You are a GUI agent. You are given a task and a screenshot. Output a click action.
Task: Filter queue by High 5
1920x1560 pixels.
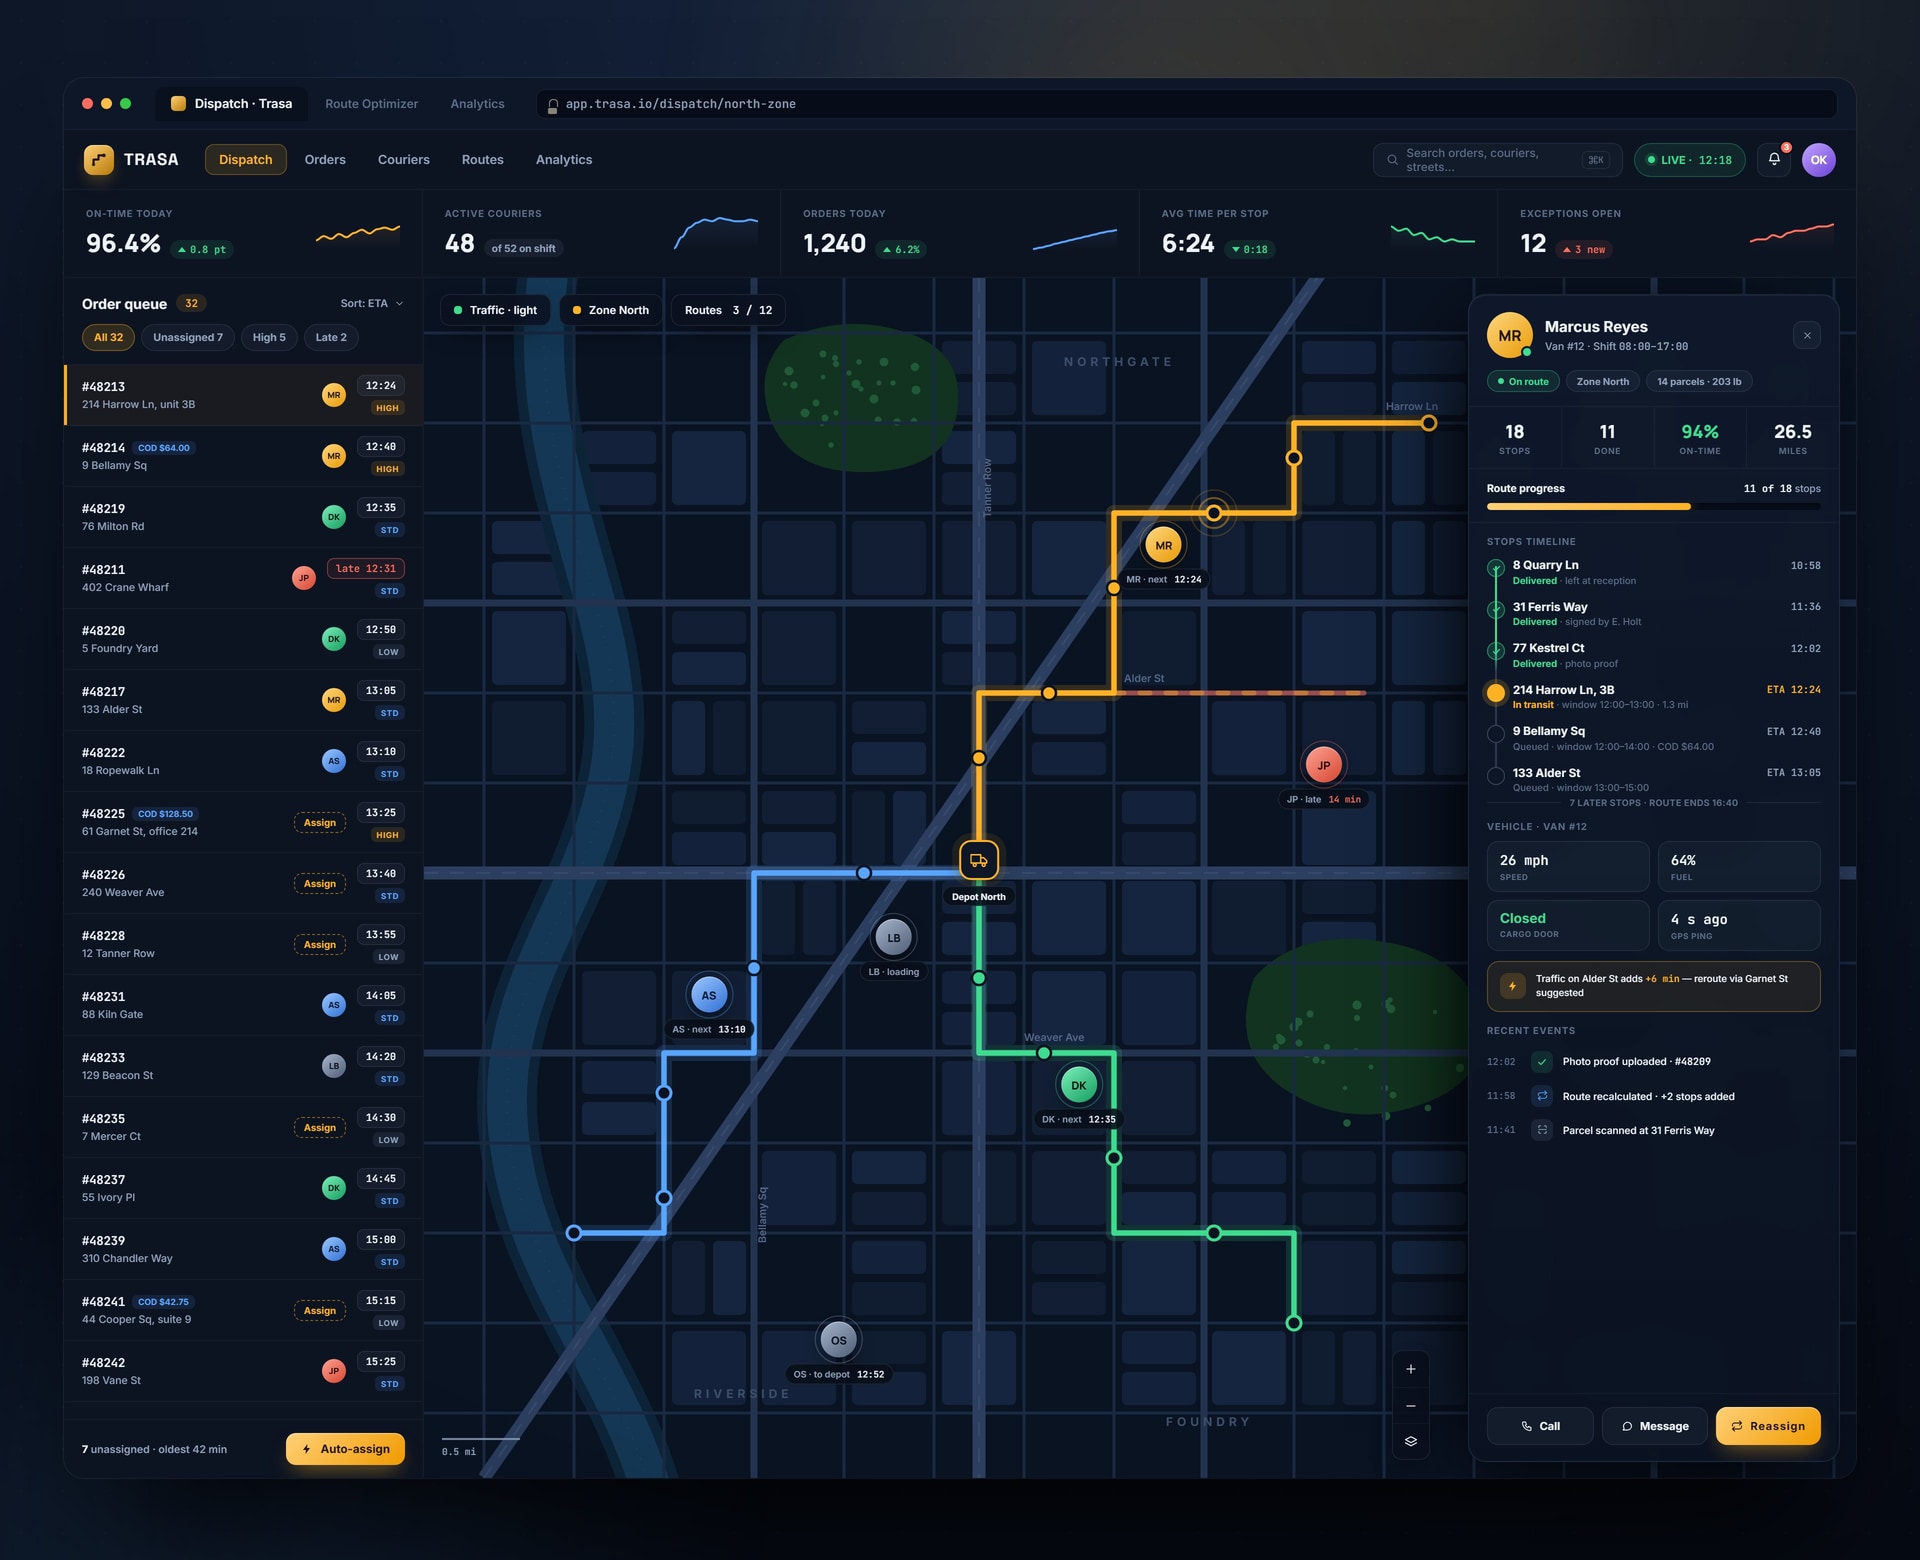click(x=269, y=337)
